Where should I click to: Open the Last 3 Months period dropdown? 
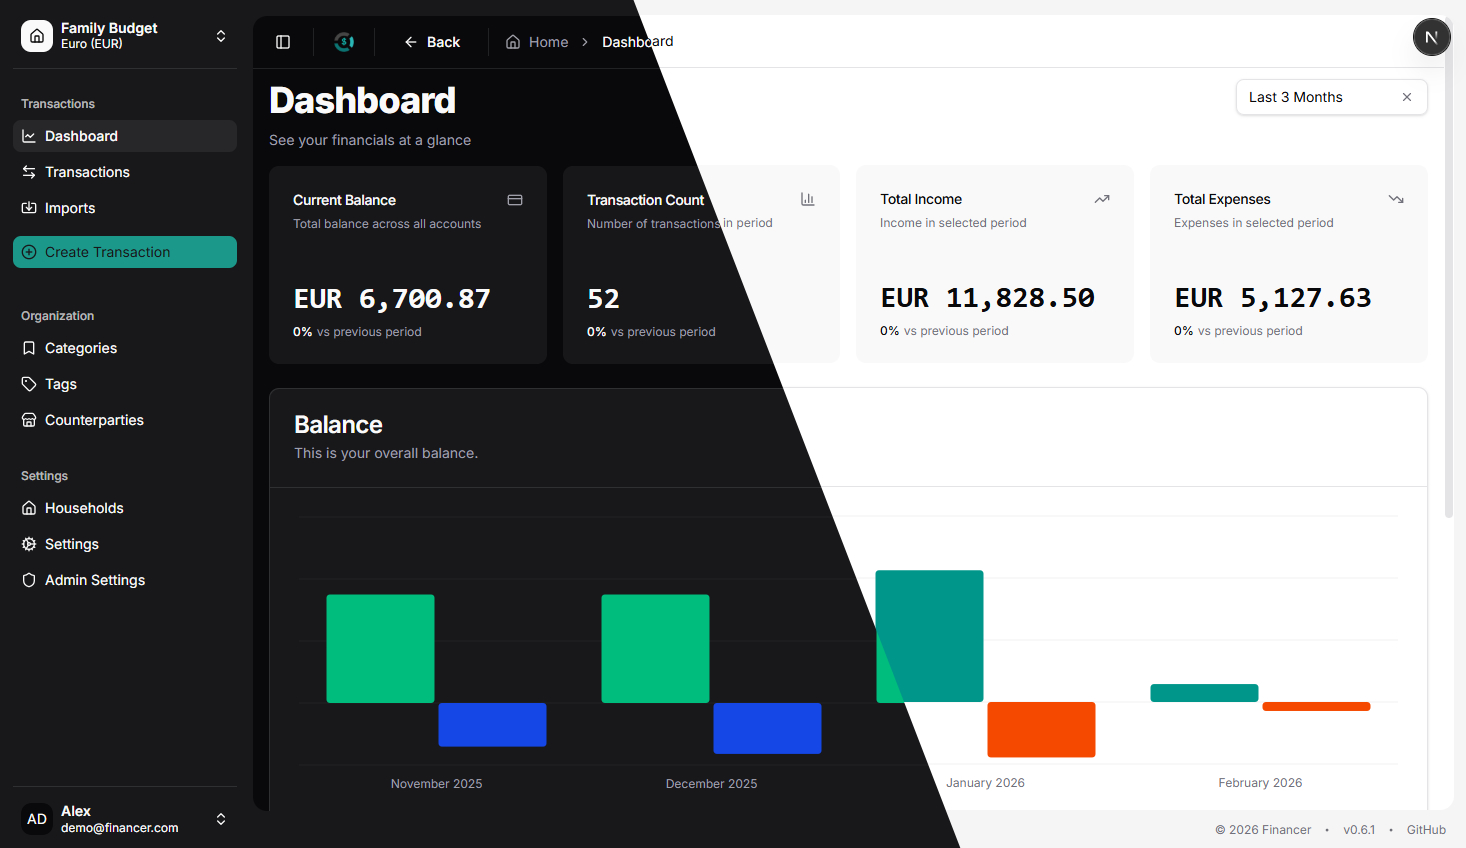click(x=1310, y=97)
